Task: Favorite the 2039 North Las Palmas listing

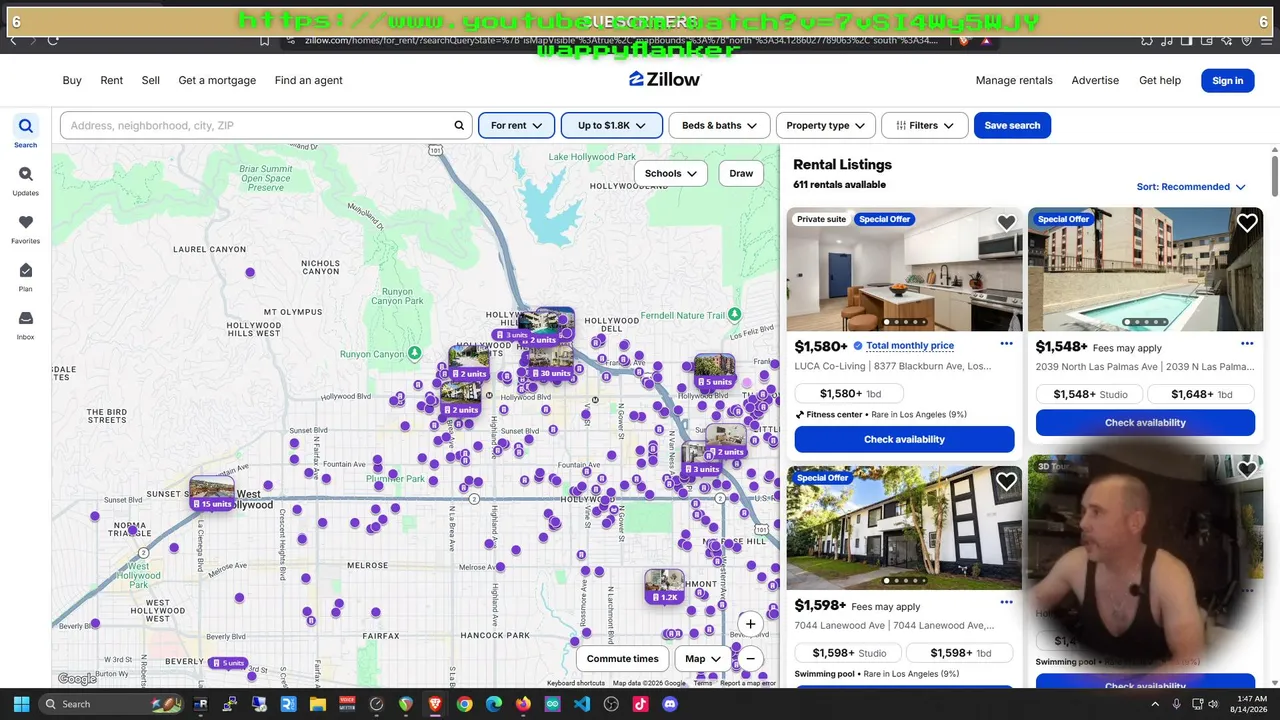Action: 1247,223
